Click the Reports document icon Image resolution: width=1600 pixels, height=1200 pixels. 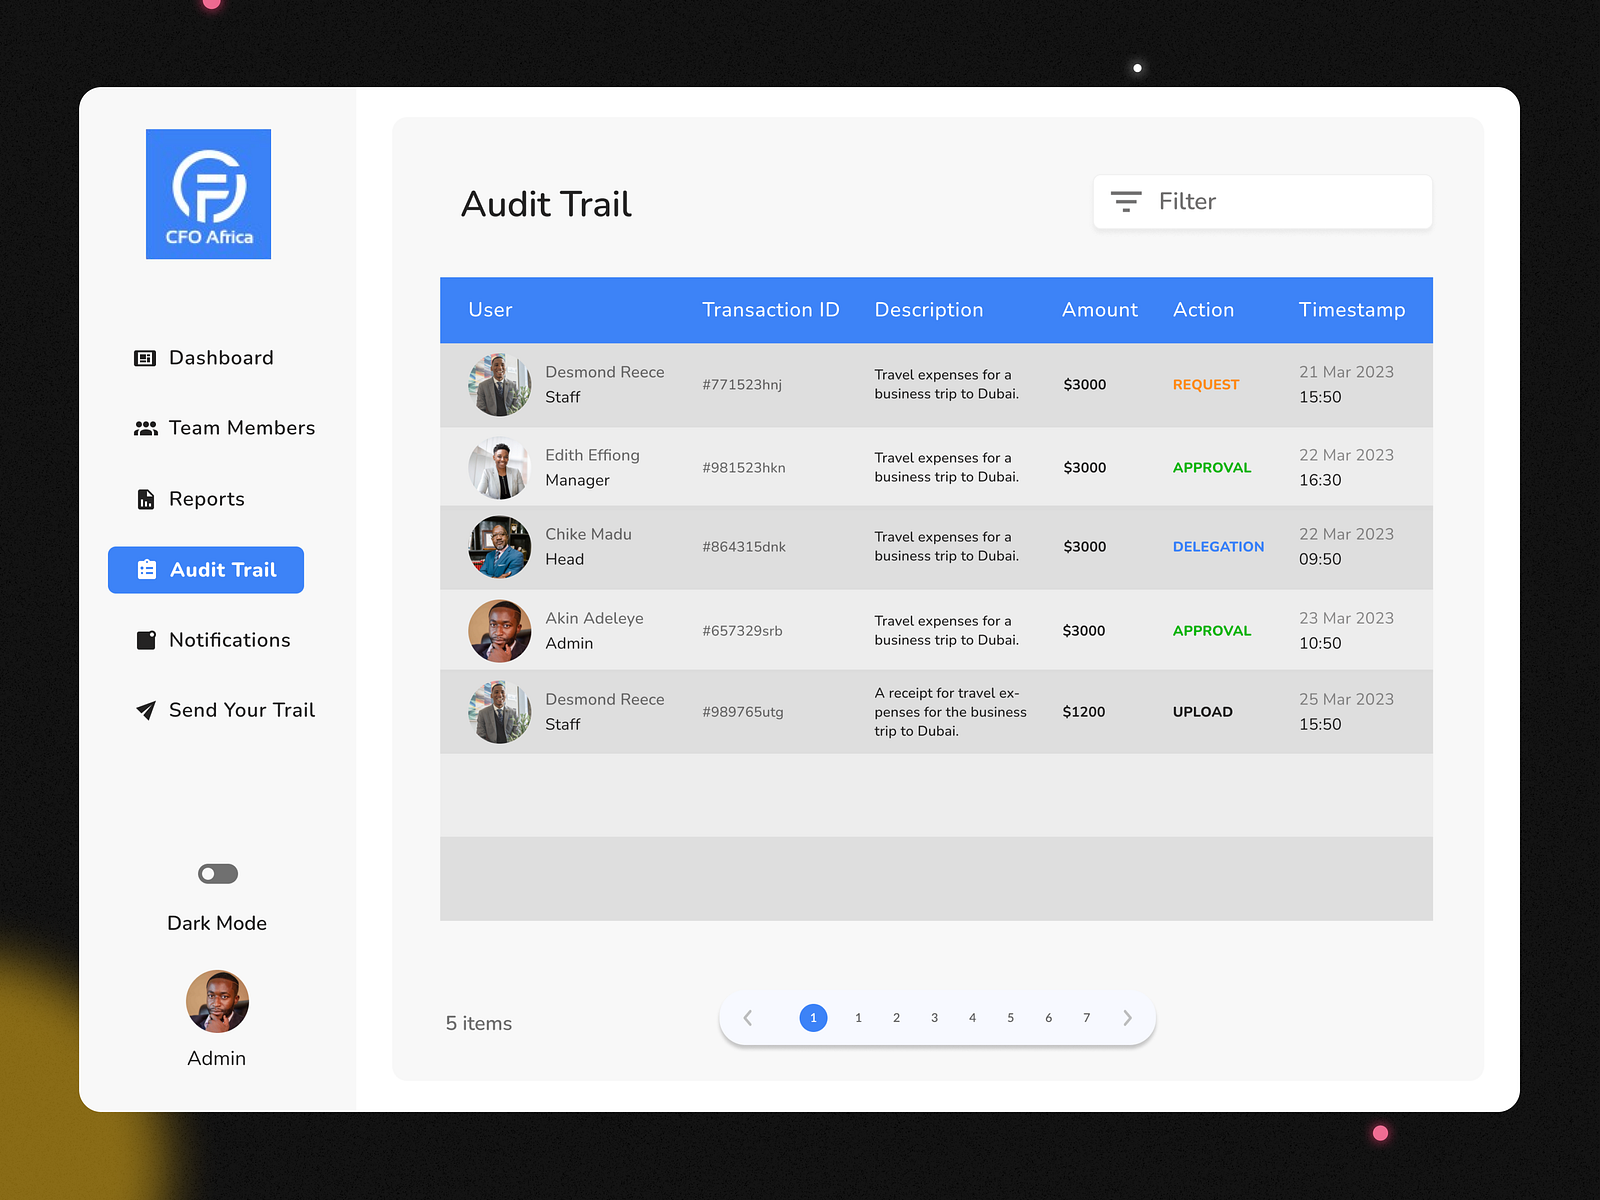pos(144,498)
